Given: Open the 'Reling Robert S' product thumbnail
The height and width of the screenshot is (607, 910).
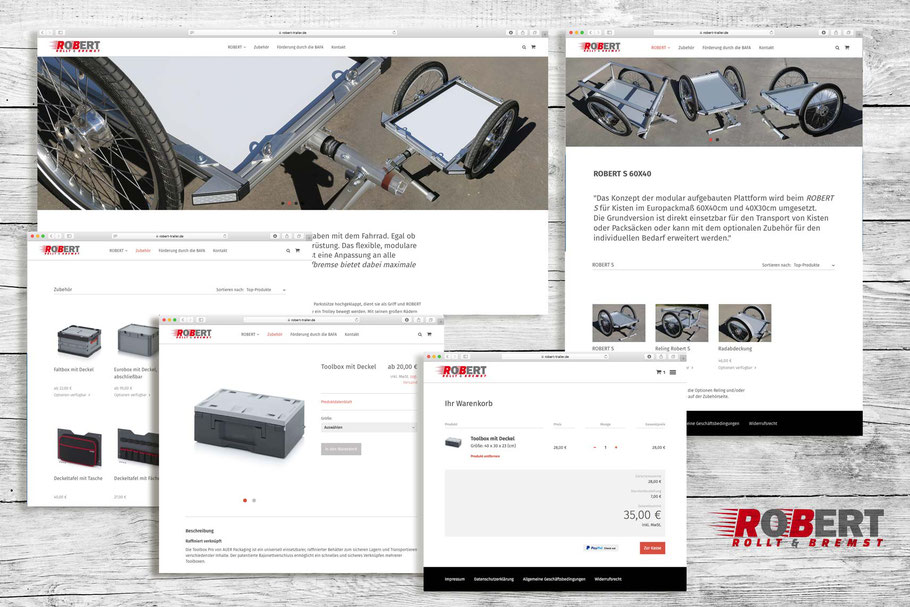Looking at the screenshot, I should [681, 323].
